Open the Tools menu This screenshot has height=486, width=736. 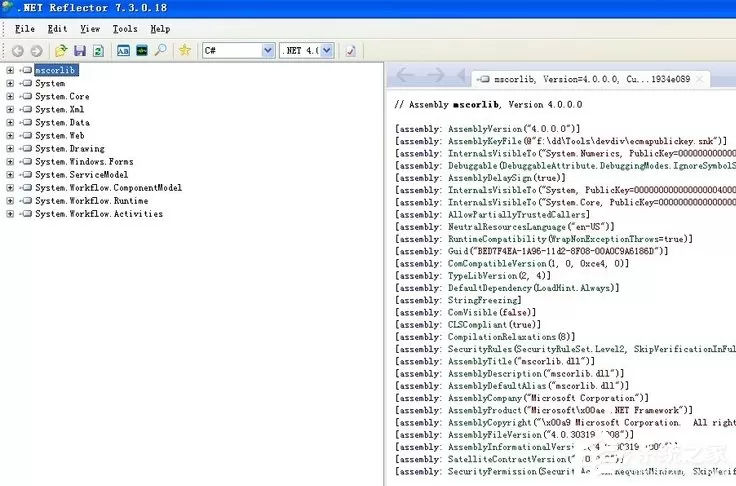[125, 29]
